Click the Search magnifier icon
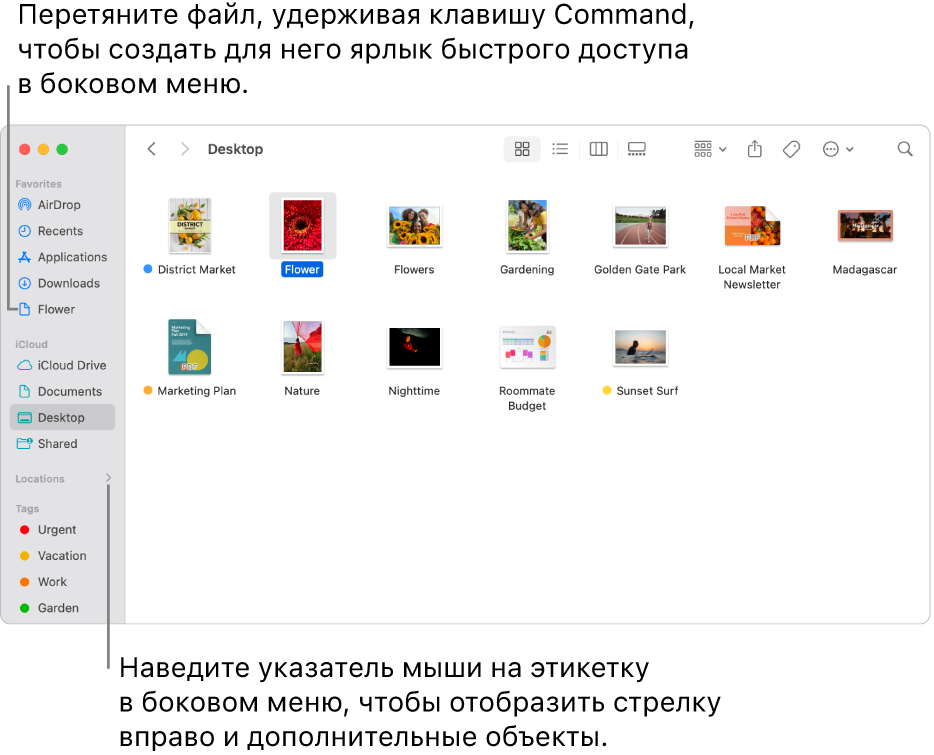The width and height of the screenshot is (934, 755). (x=905, y=149)
